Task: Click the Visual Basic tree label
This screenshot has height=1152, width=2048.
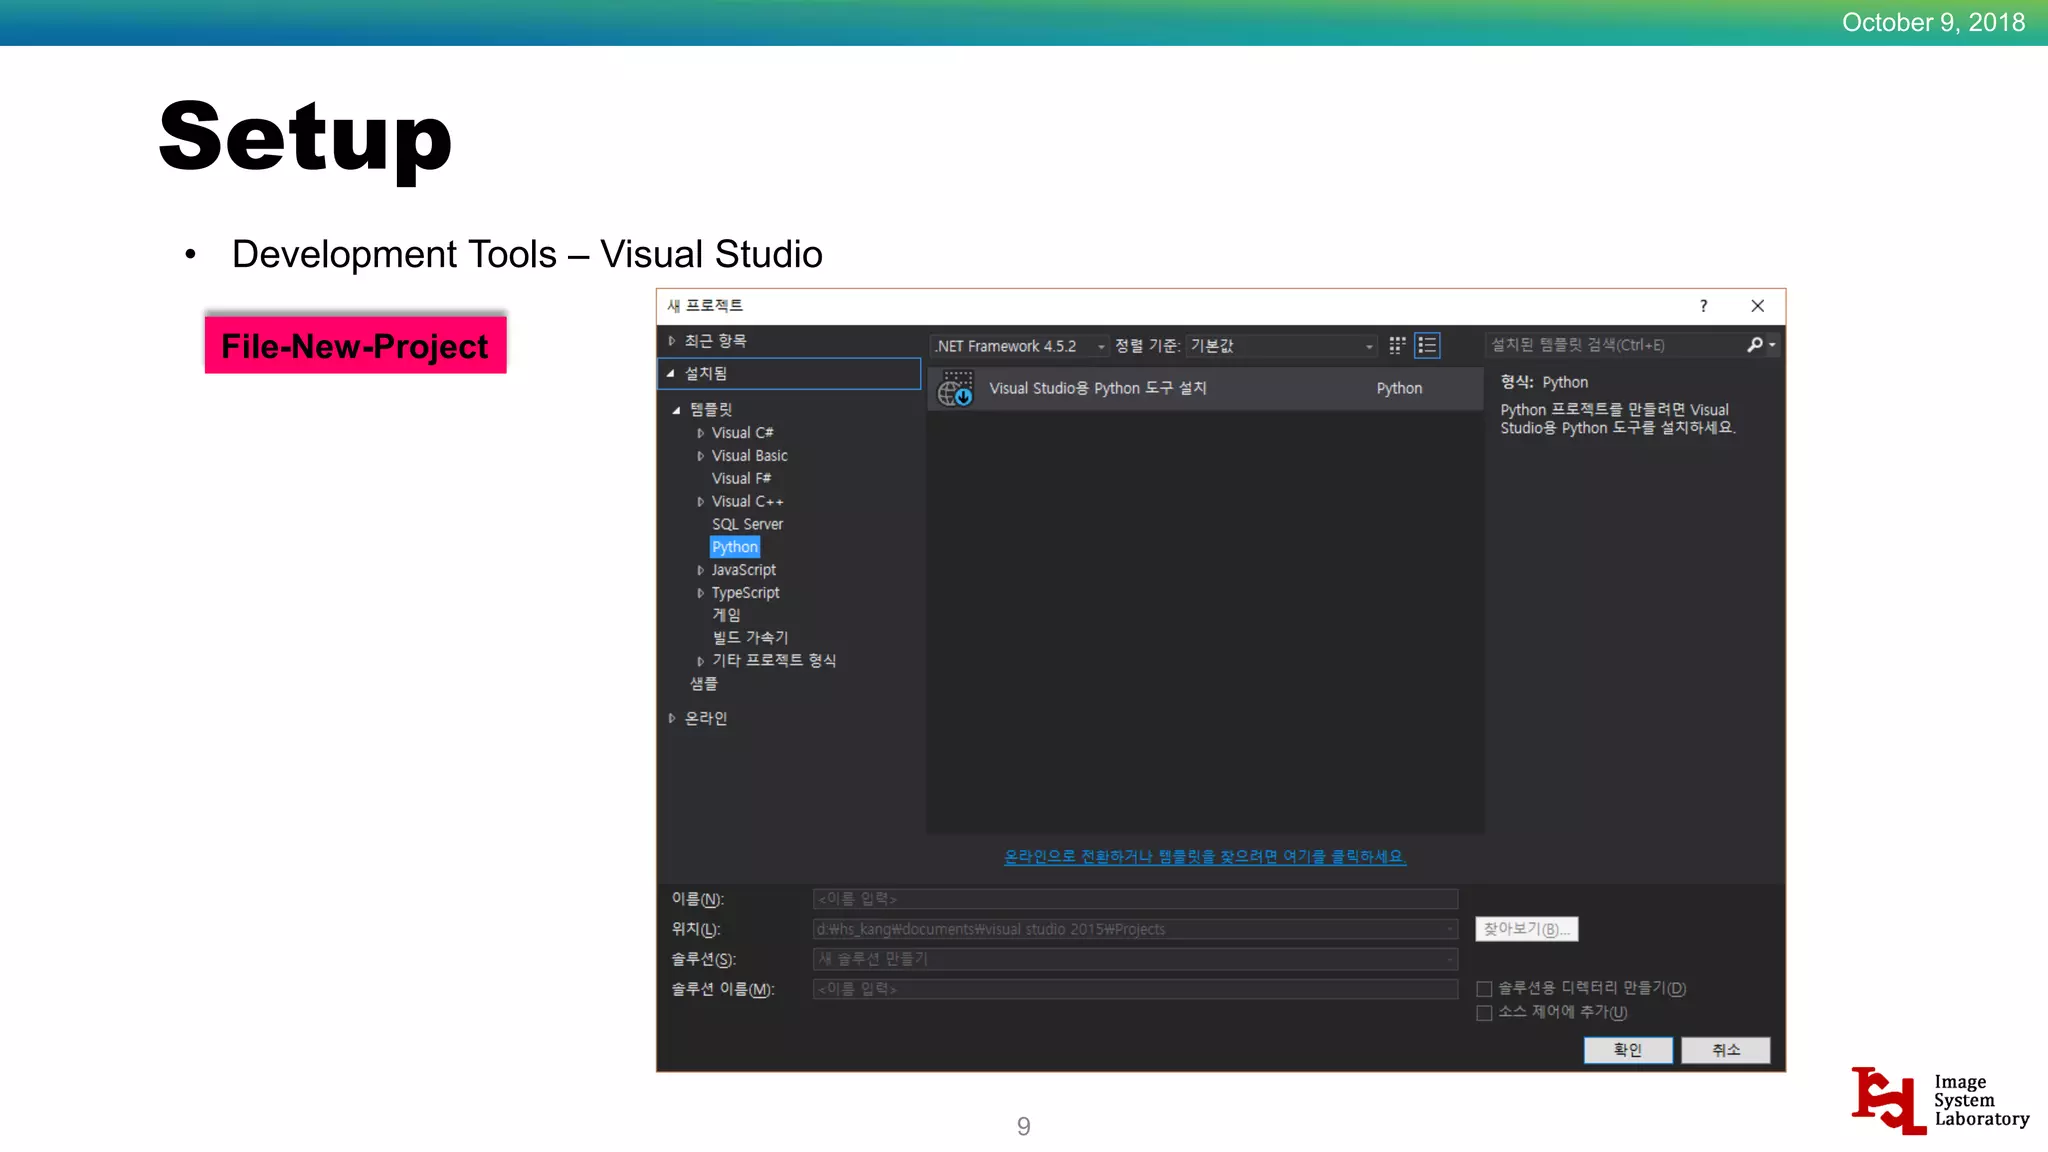Action: pos(749,456)
